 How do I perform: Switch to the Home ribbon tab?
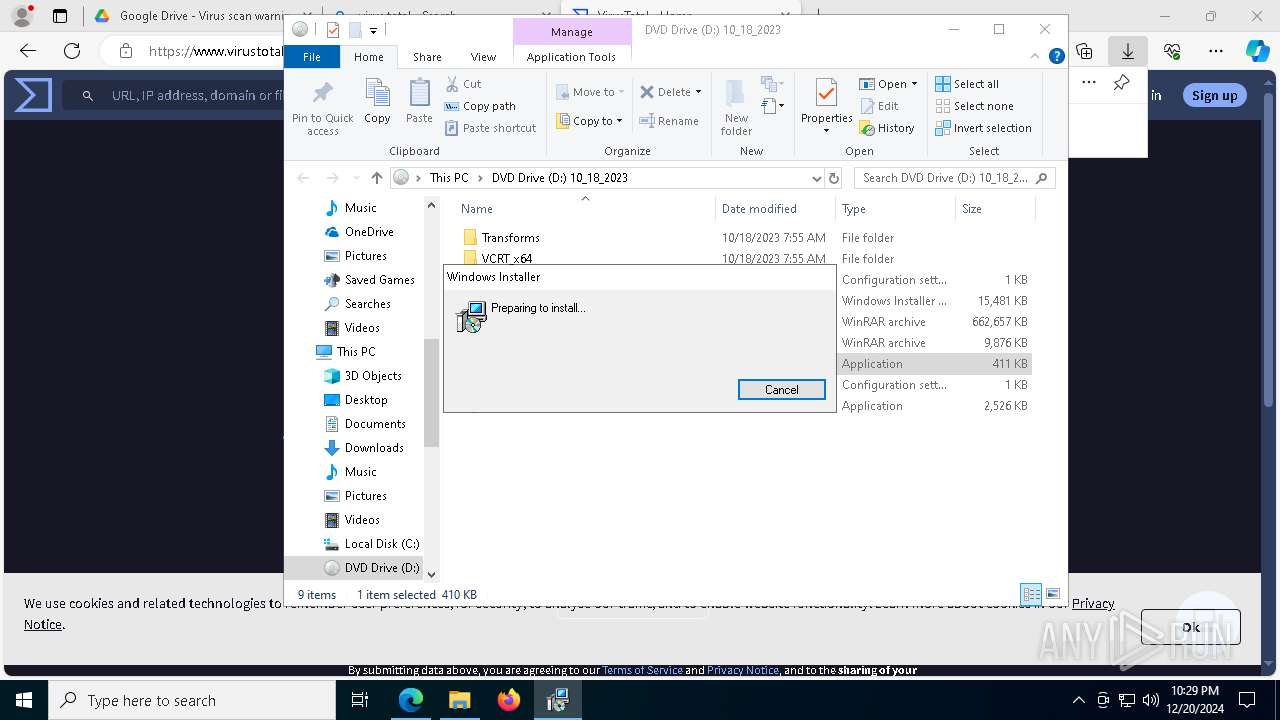pos(368,57)
